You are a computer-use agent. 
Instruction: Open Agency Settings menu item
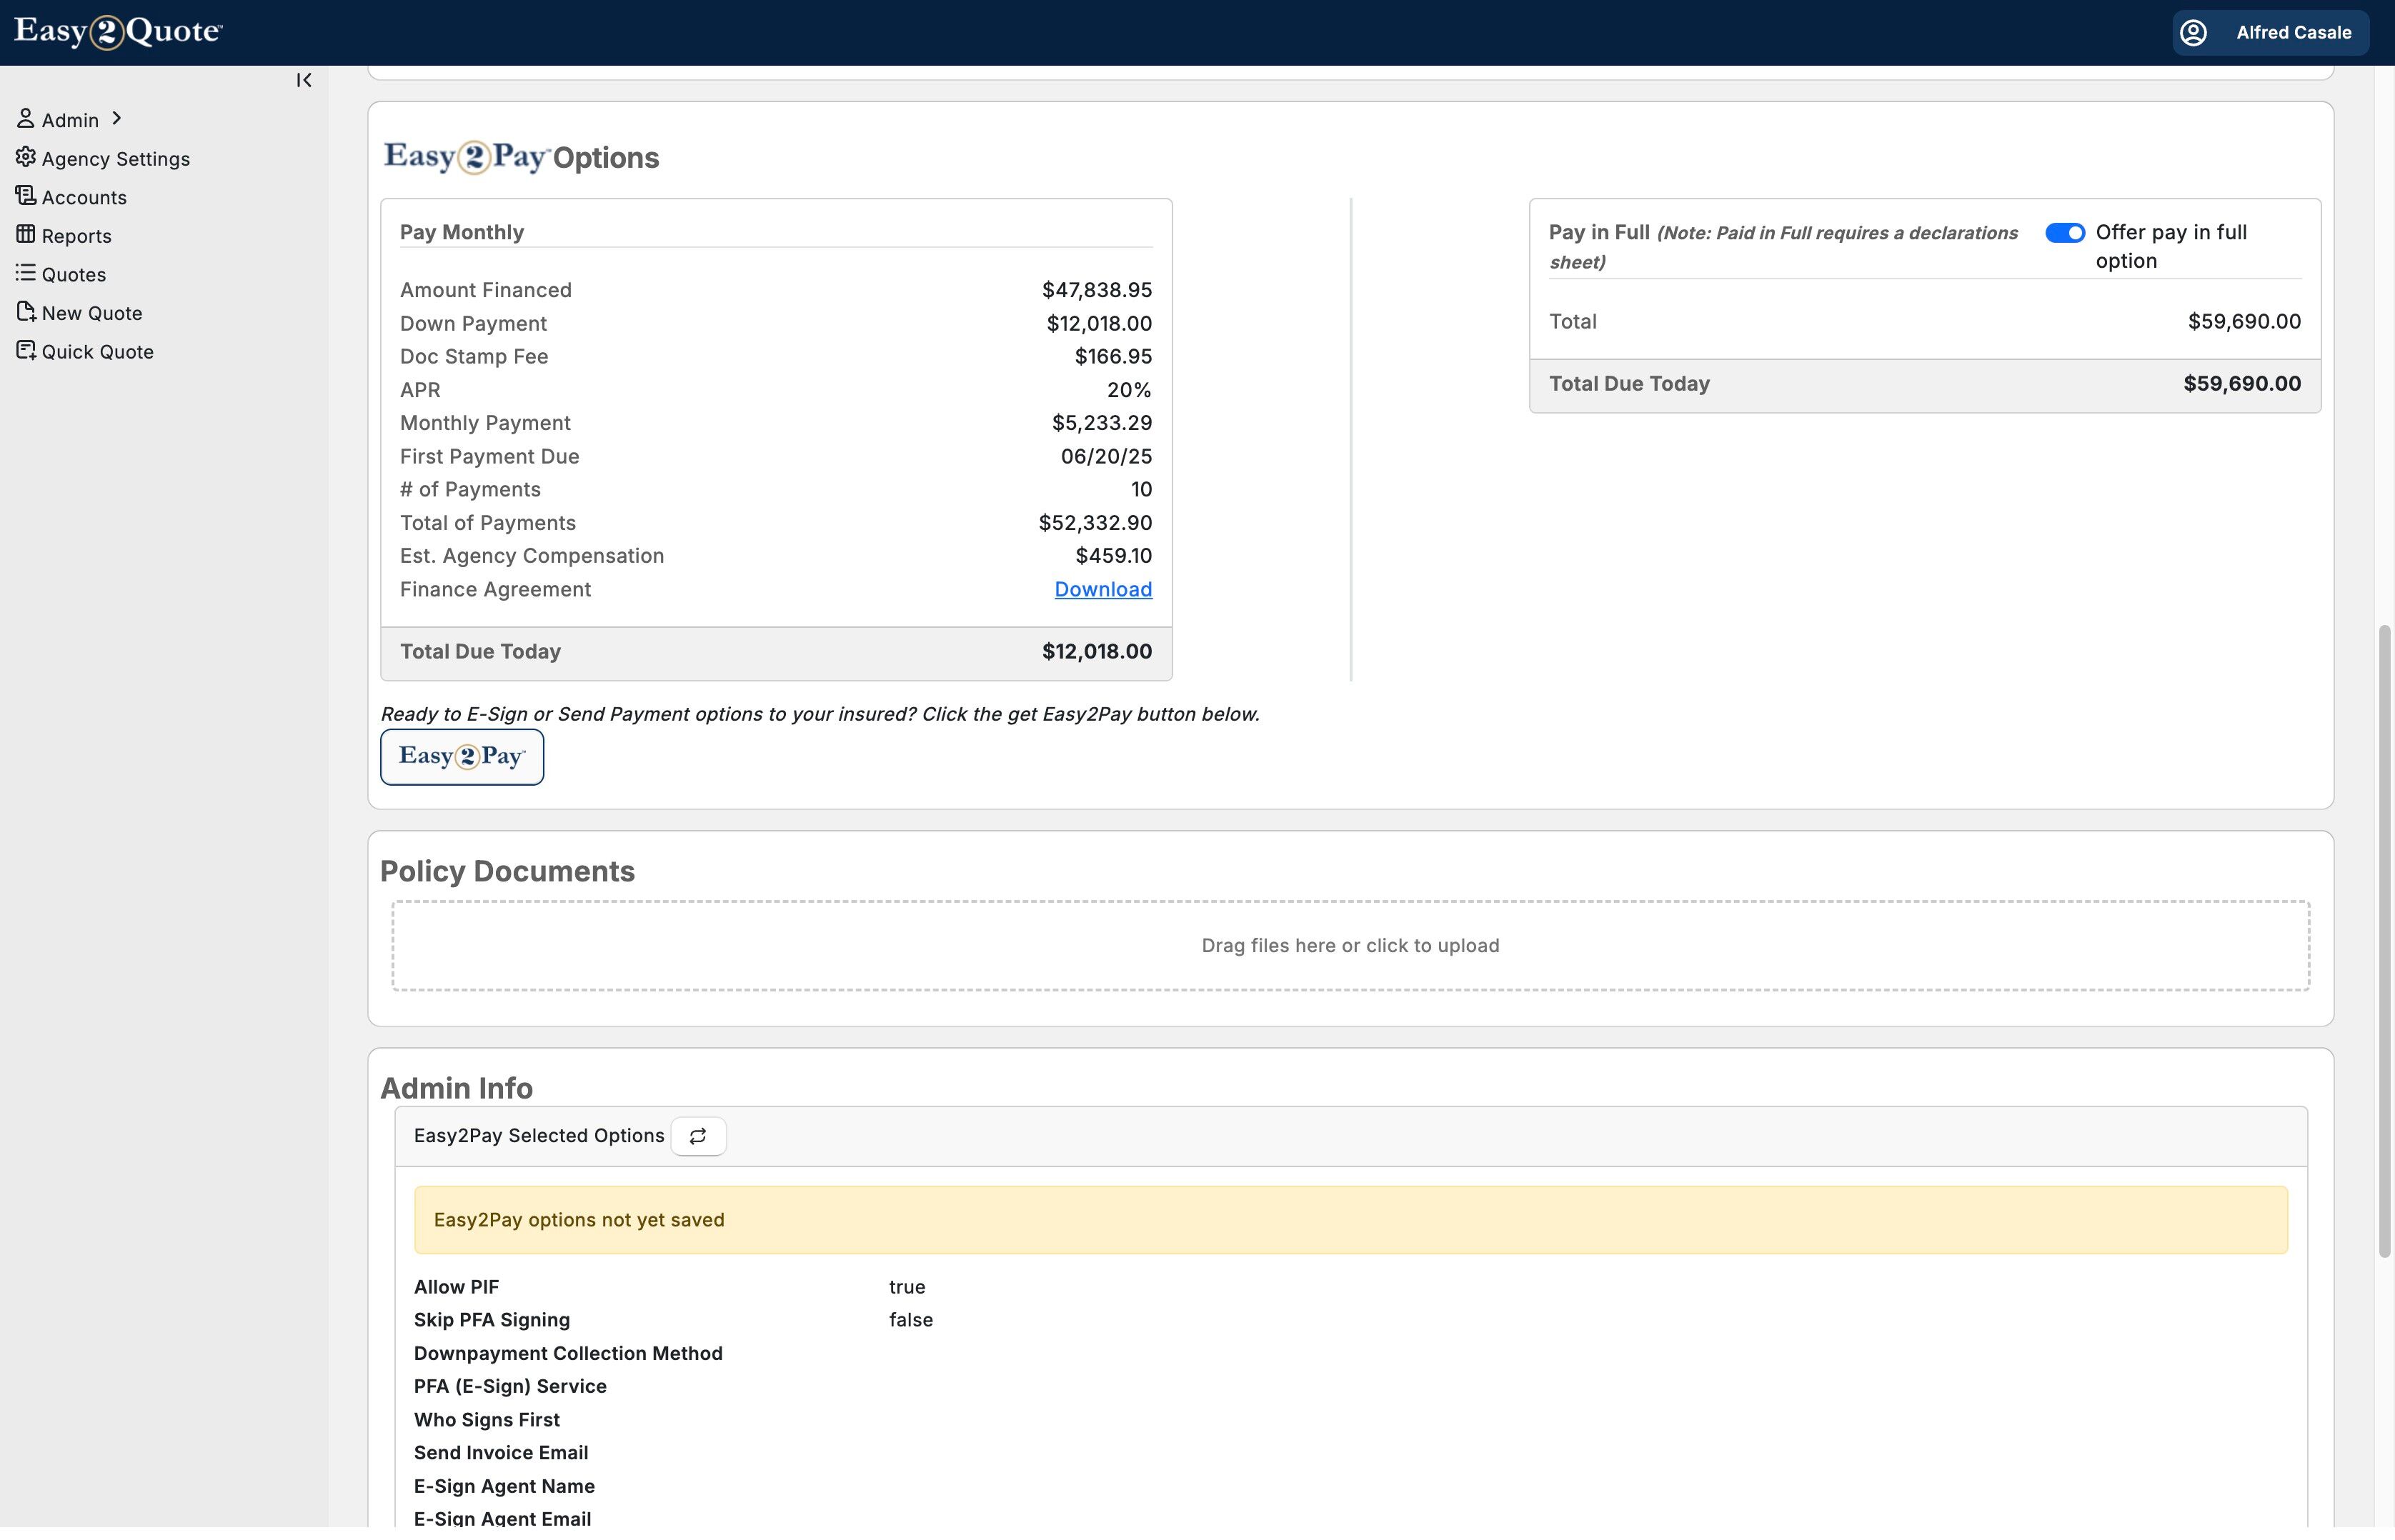coord(115,159)
